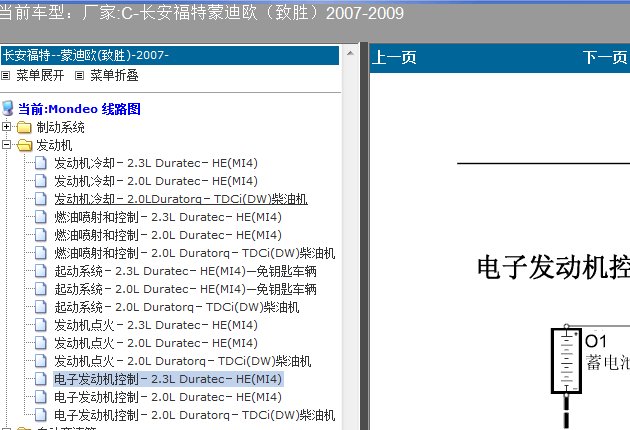Screen dimensions: 630x430
Task: Open 当前:Mondeo 线路图 link
Action: (x=79, y=109)
